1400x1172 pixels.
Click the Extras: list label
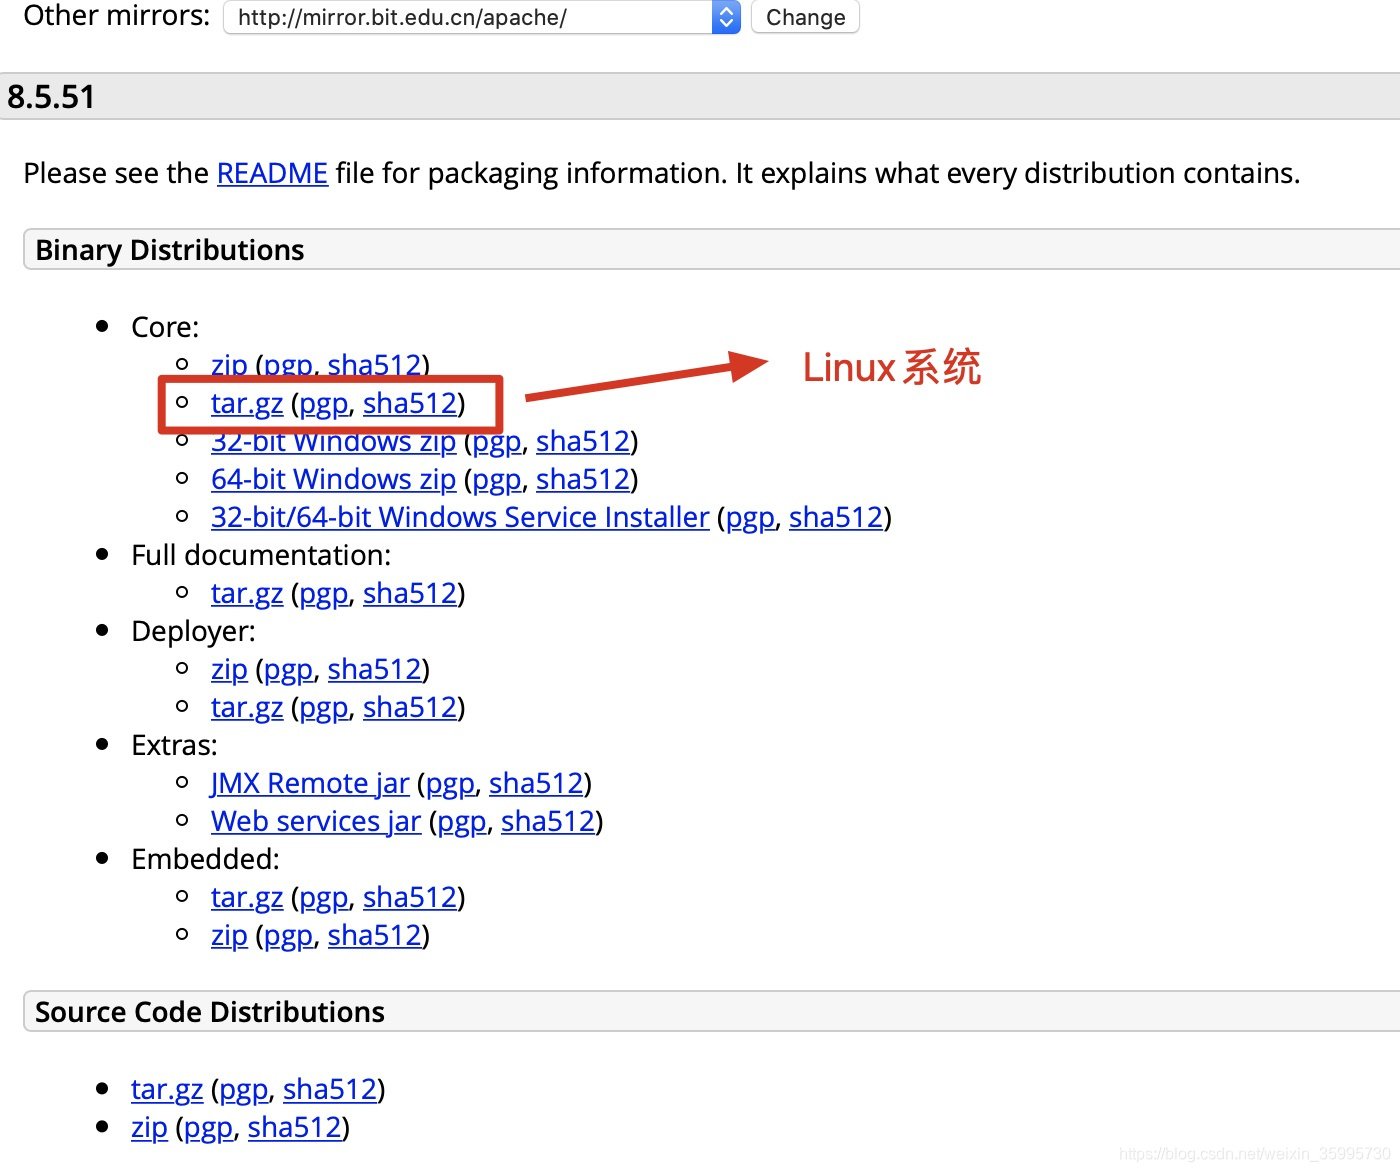(174, 745)
